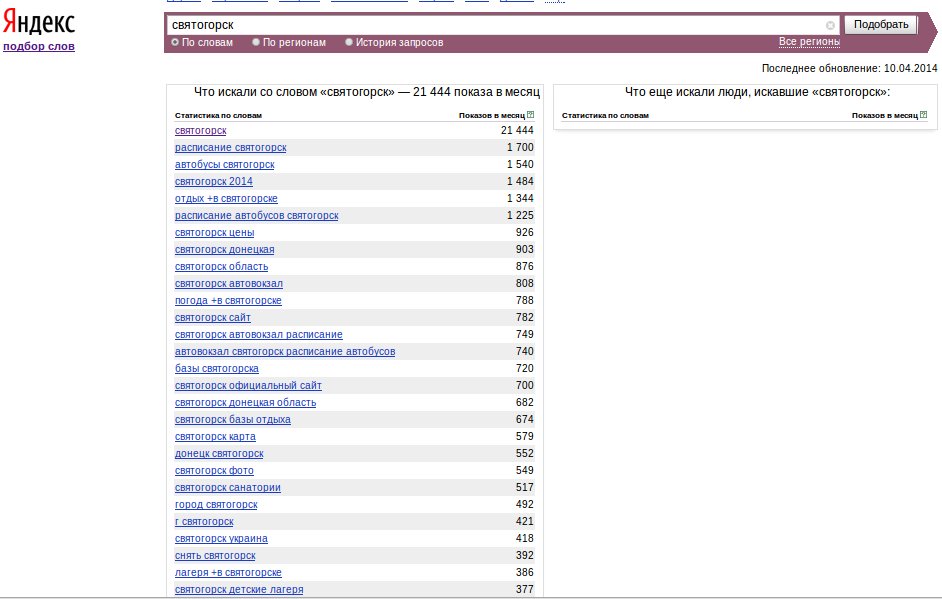Image resolution: width=942 pixels, height=599 pixels.
Task: Open the 'отдых +в святогорске' link
Action: (x=226, y=198)
